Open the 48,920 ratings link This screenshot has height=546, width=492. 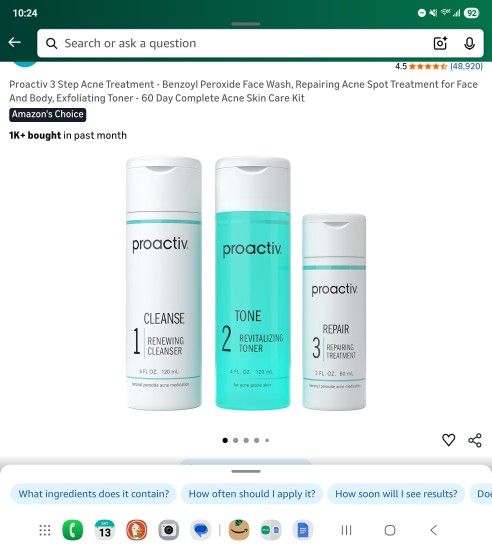point(466,66)
